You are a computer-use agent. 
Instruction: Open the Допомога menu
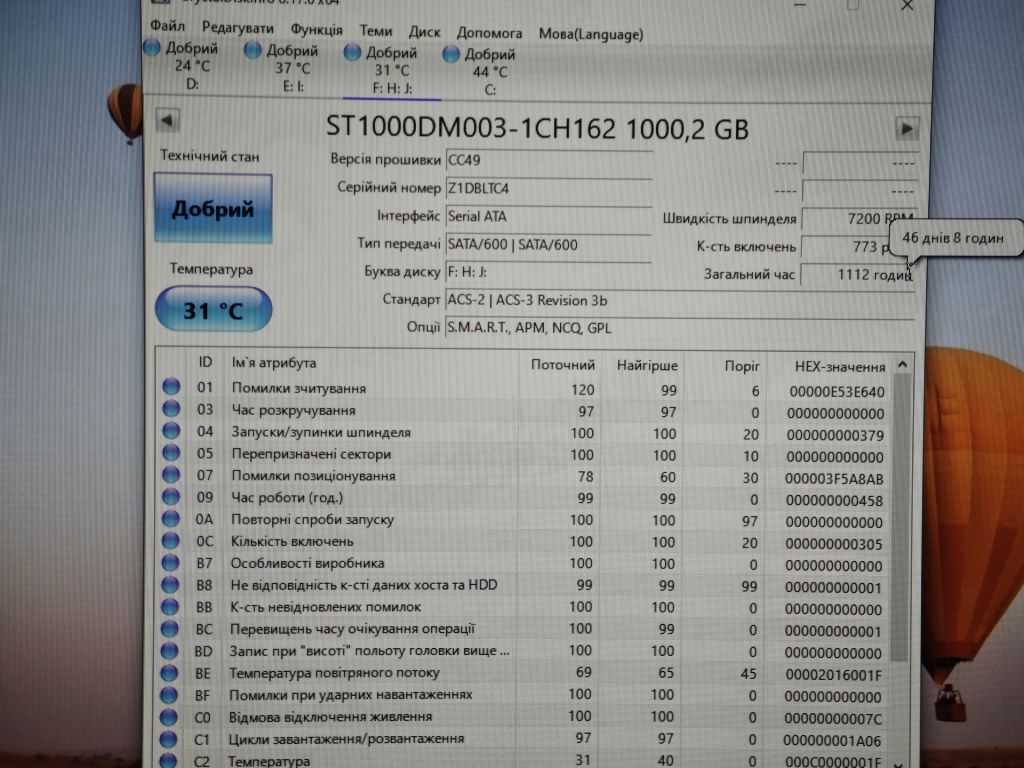point(489,33)
